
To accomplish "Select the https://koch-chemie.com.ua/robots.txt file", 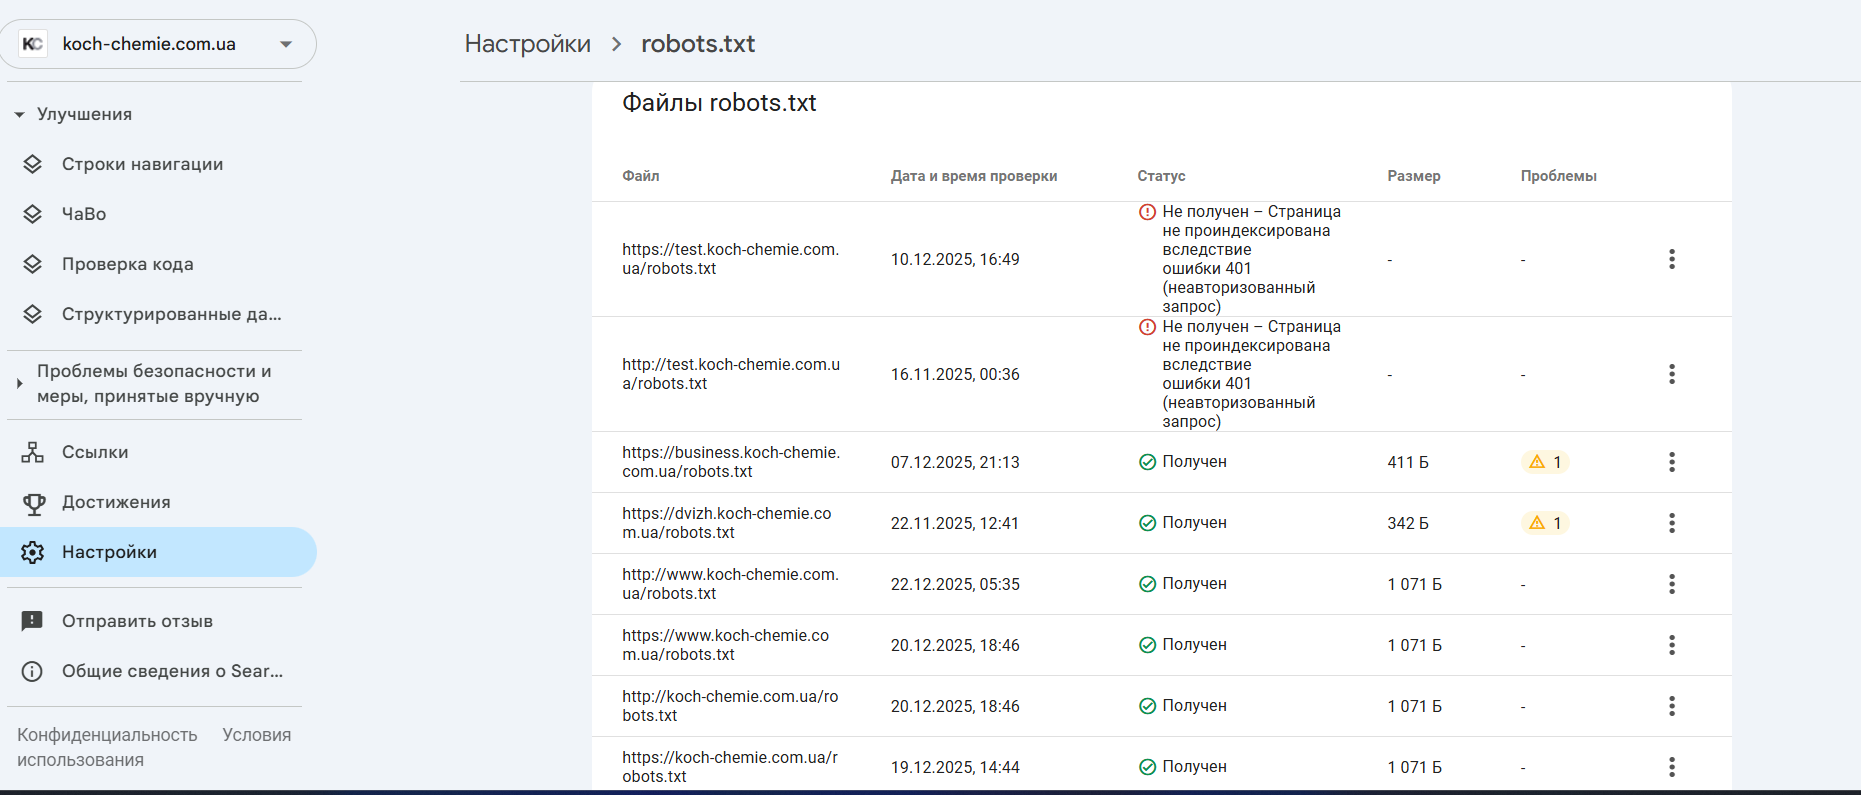I will [731, 767].
